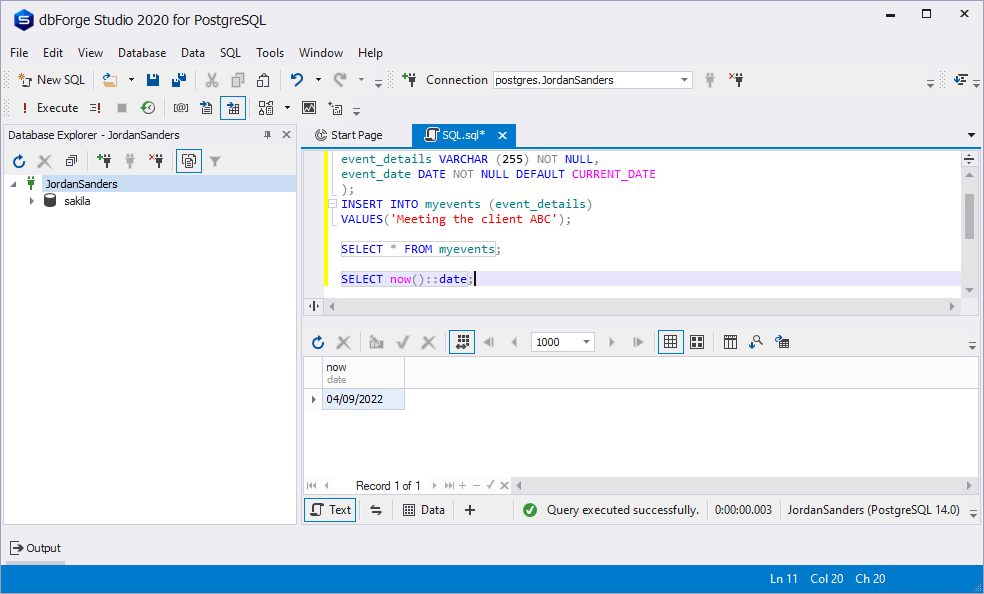Click the Output panel label
This screenshot has height=594, width=984.
click(42, 548)
